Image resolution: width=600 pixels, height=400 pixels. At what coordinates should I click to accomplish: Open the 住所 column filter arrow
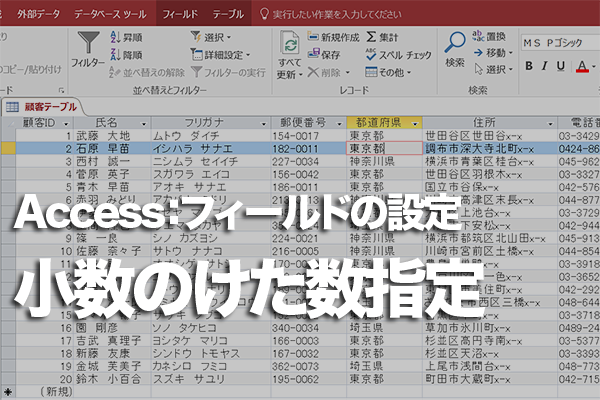tap(550, 124)
